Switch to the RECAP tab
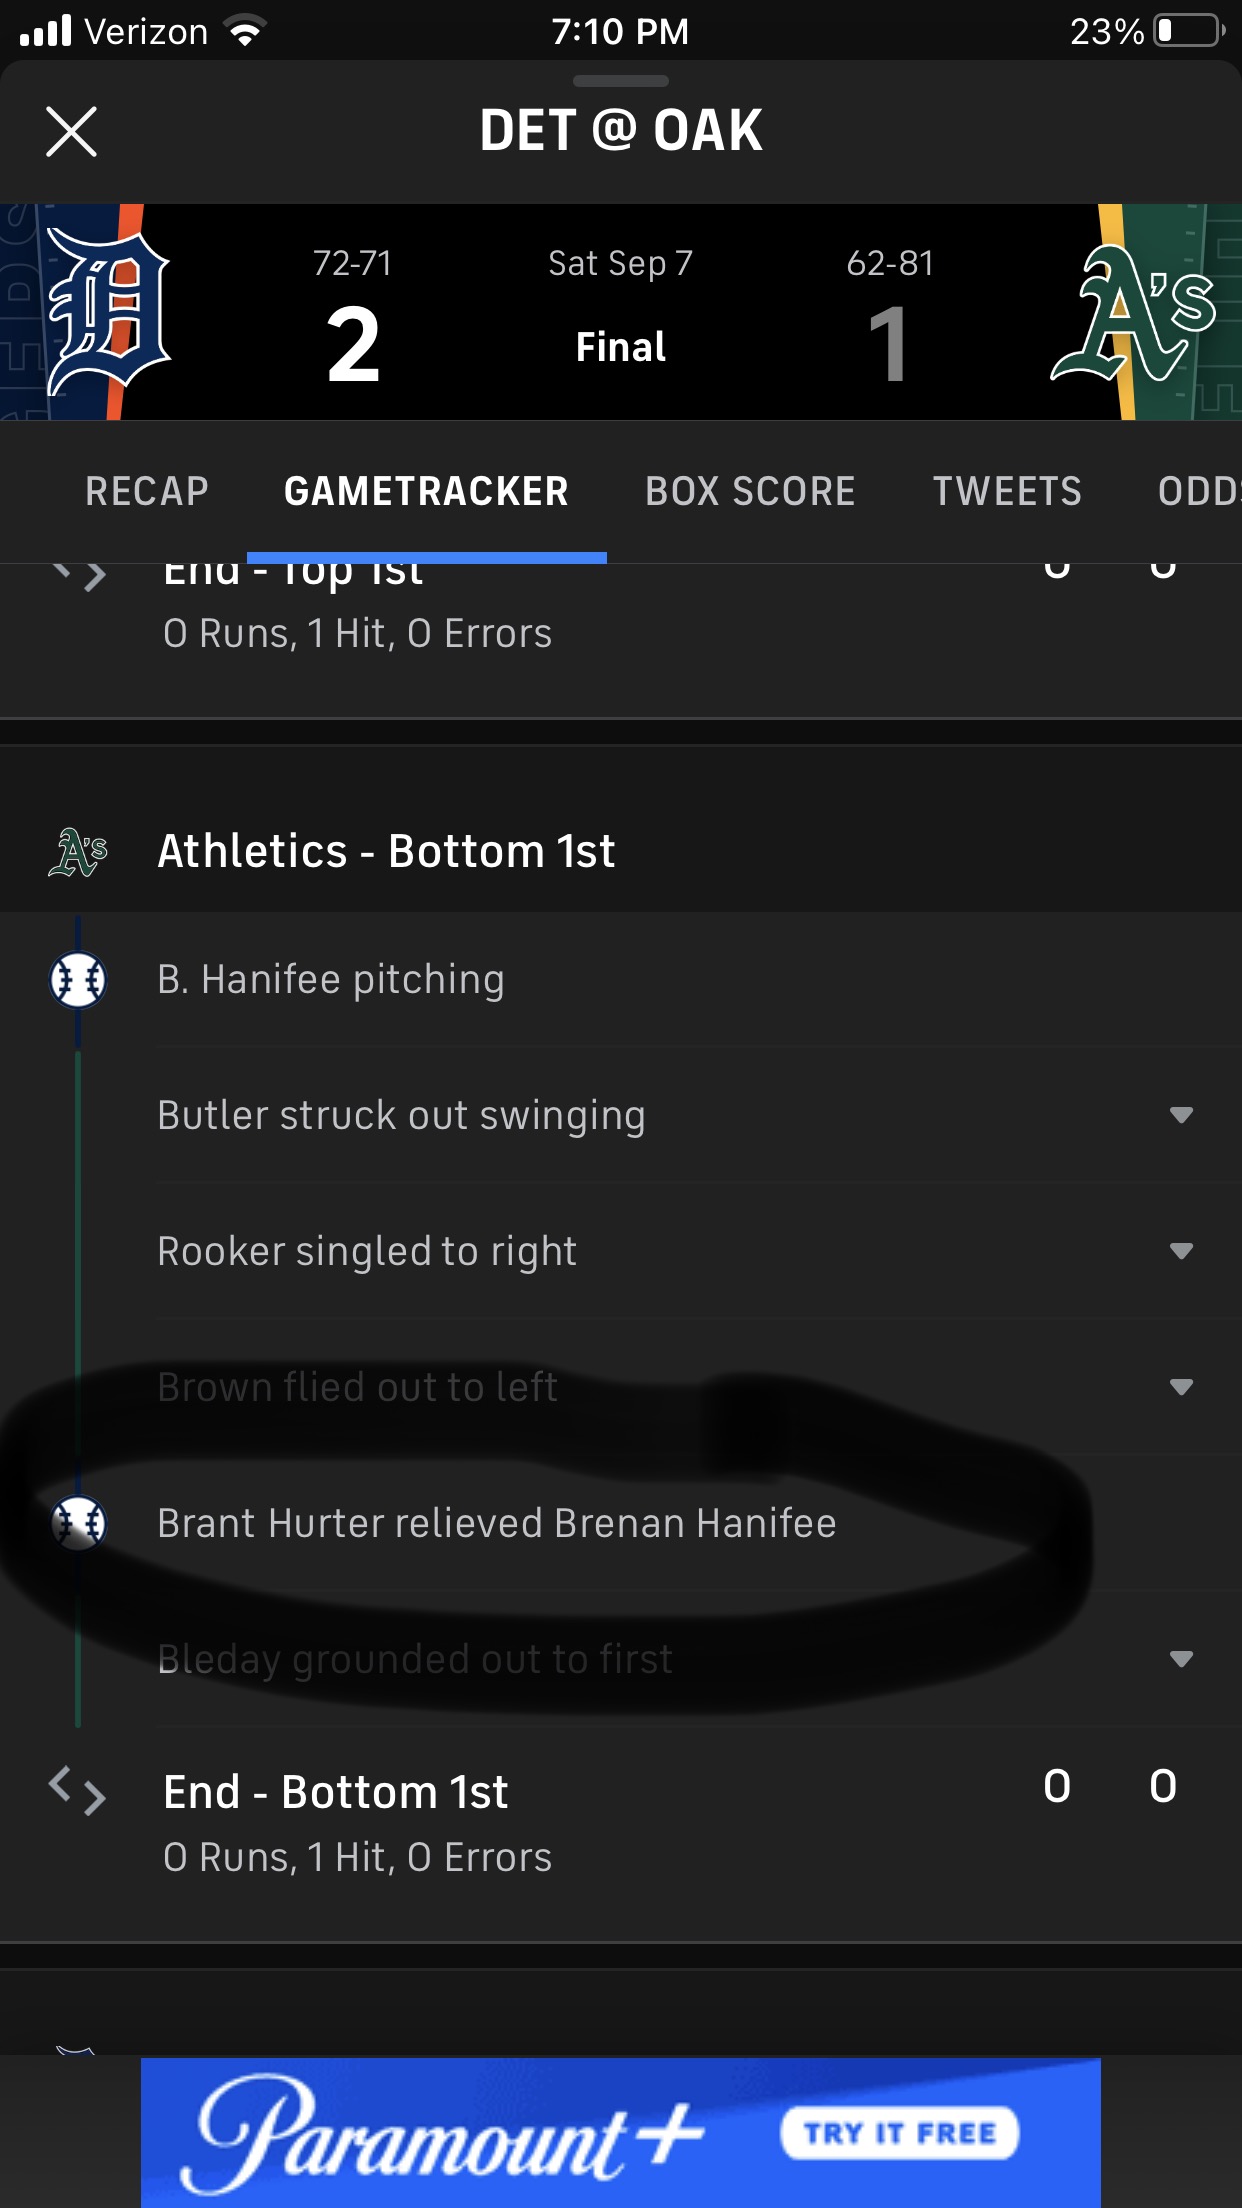This screenshot has width=1242, height=2208. click(x=147, y=491)
